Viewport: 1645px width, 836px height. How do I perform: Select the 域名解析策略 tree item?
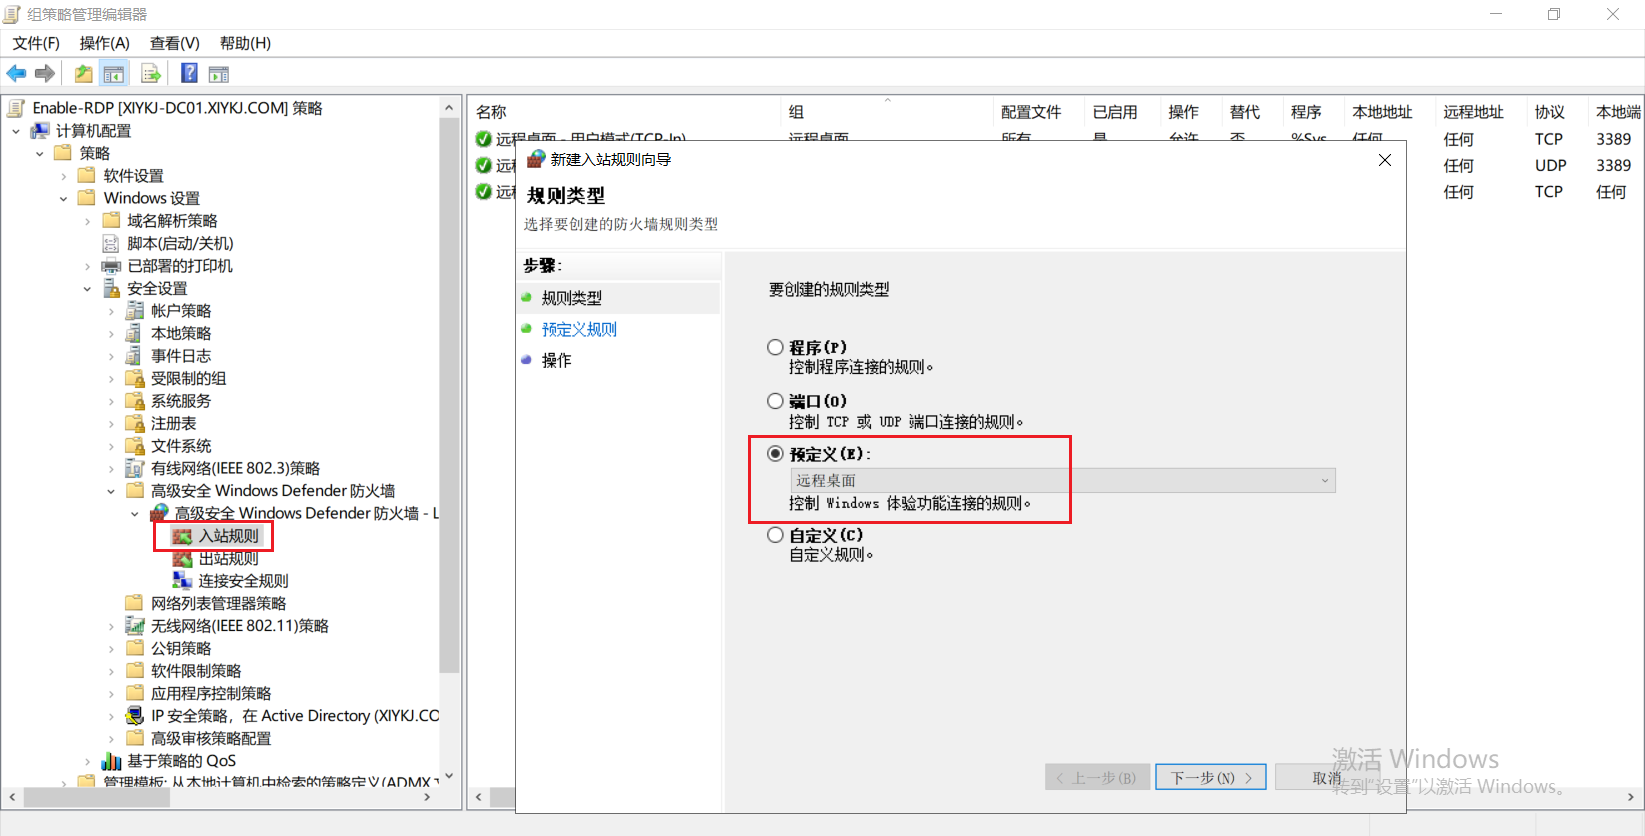[172, 221]
